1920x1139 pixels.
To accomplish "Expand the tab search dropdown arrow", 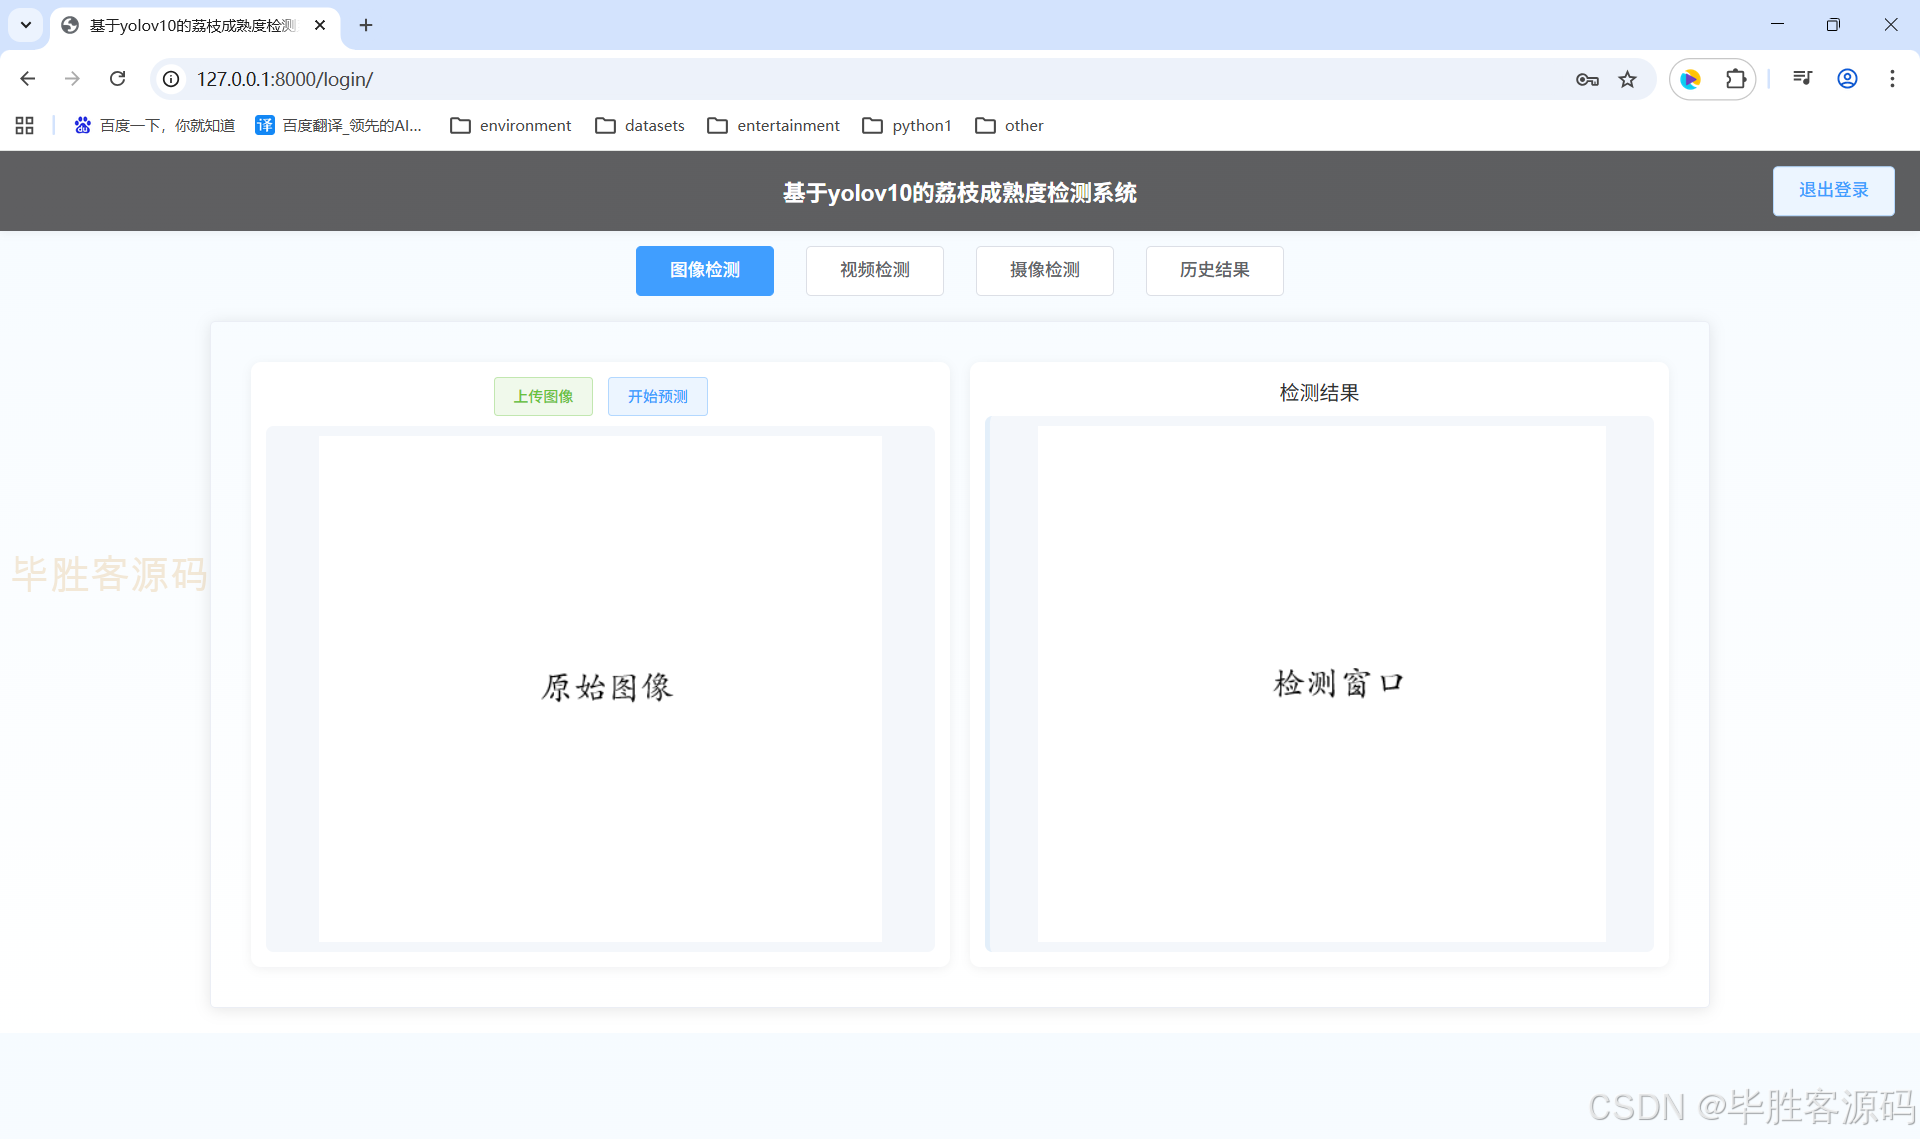I will 26,25.
